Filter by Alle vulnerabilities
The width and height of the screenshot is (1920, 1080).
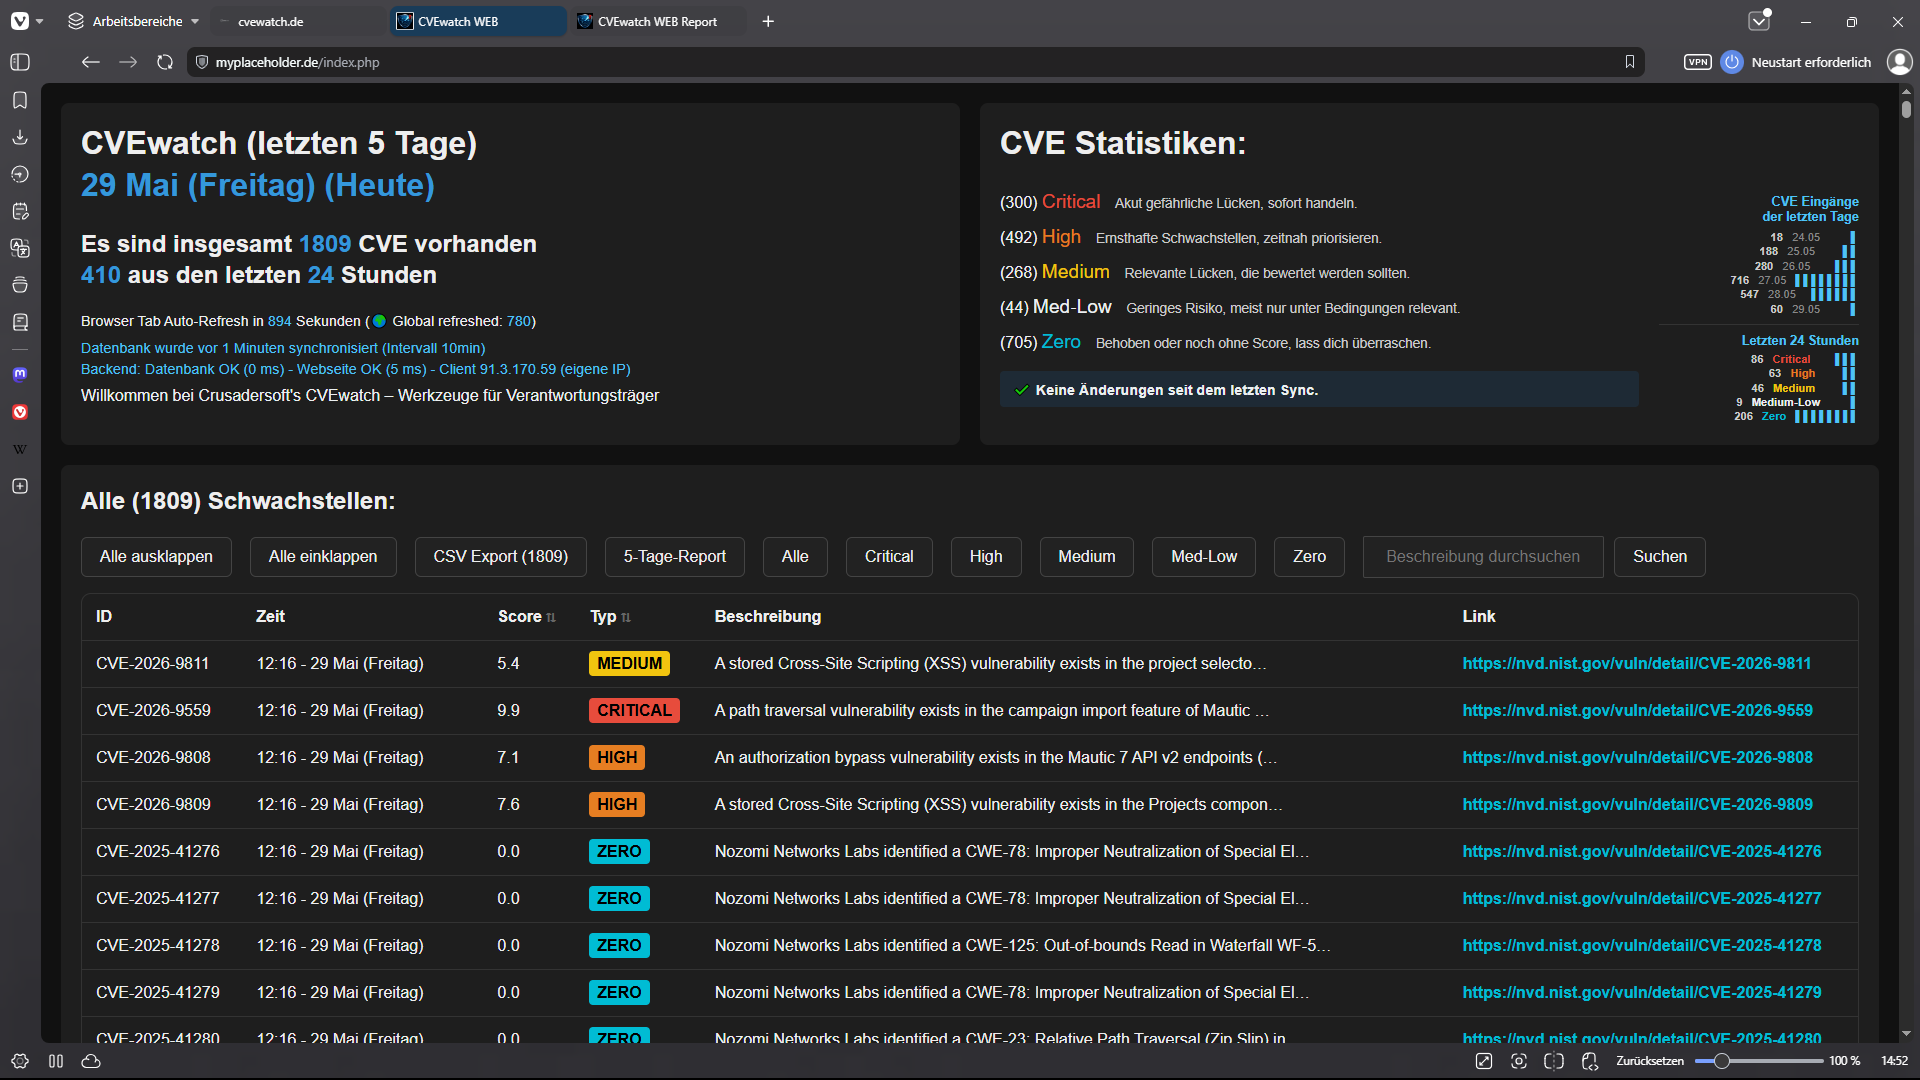coord(795,557)
